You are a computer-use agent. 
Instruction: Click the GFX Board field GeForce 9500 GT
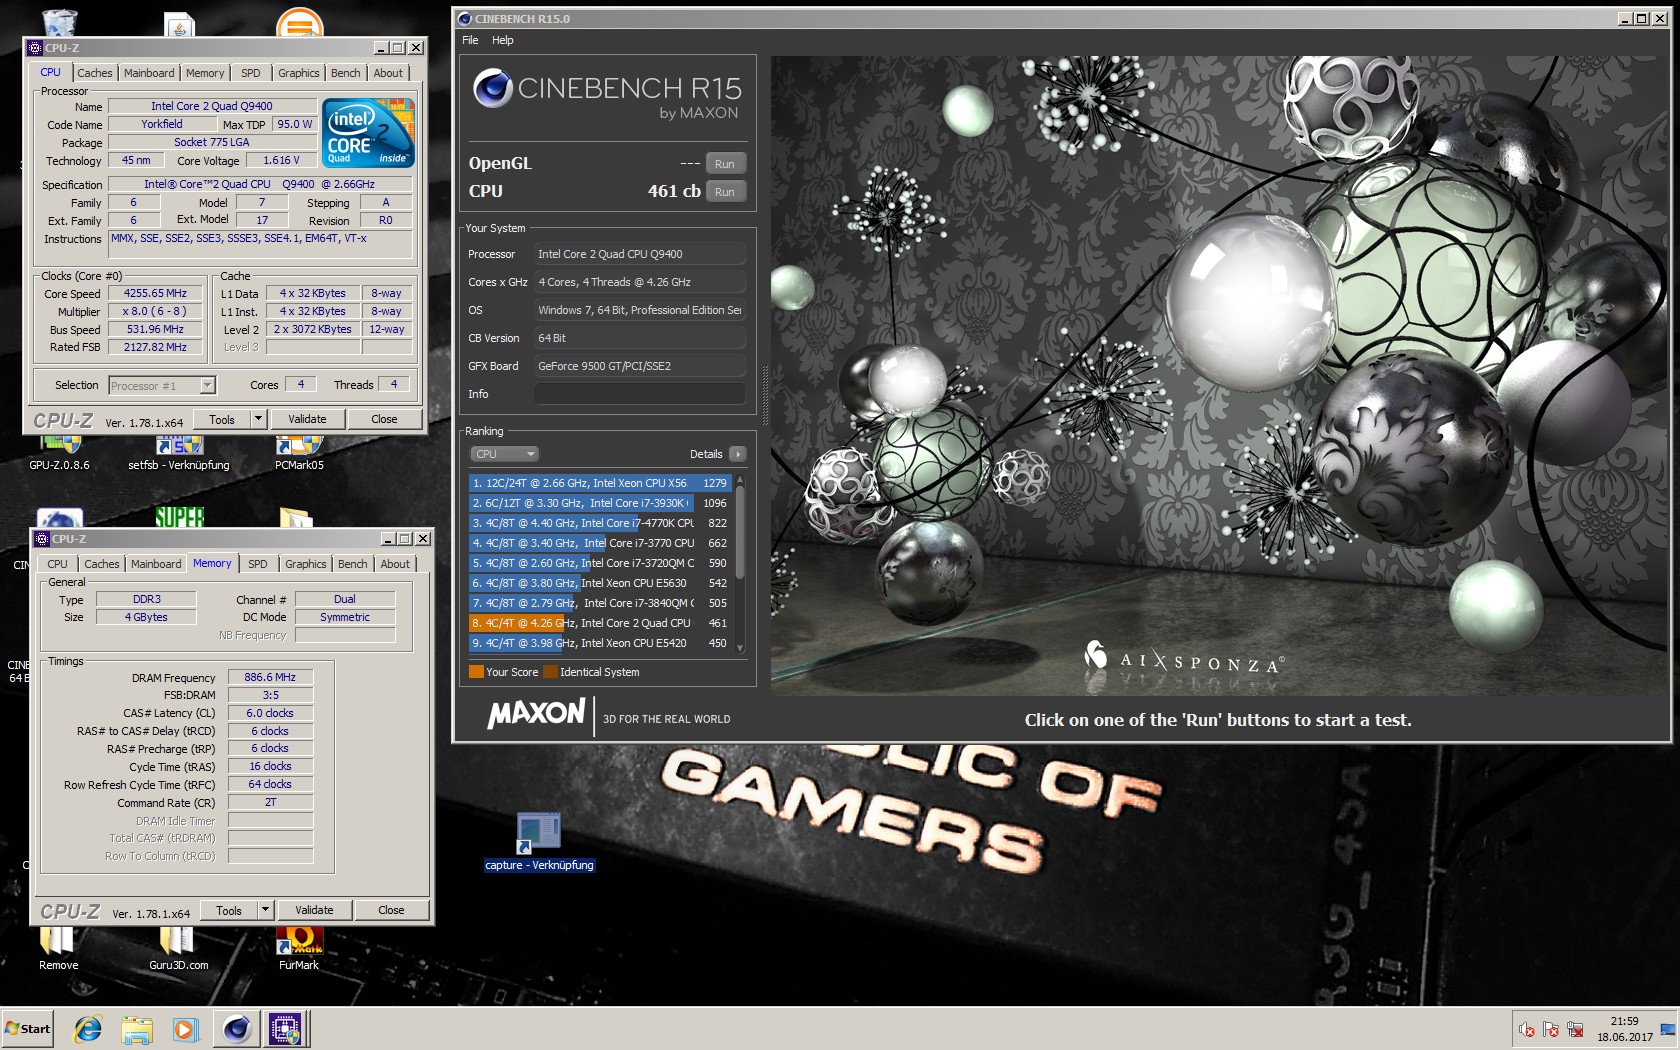[640, 366]
